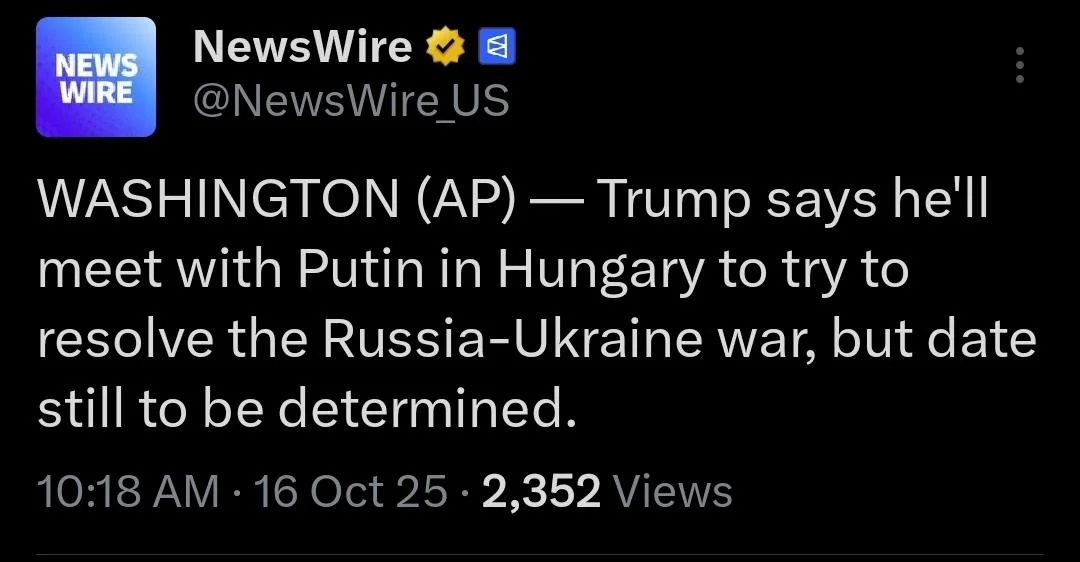Open the NewsWire profile avatar
The height and width of the screenshot is (562, 1080).
pos(96,77)
